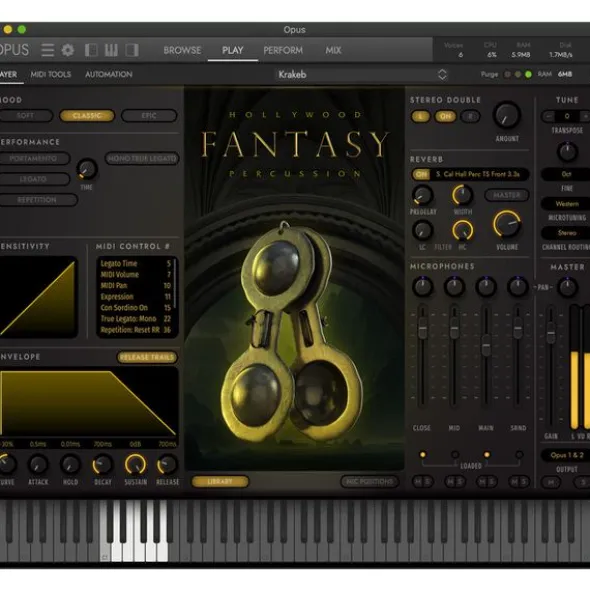
Task: Click the master Gain fader
Action: coord(551,332)
